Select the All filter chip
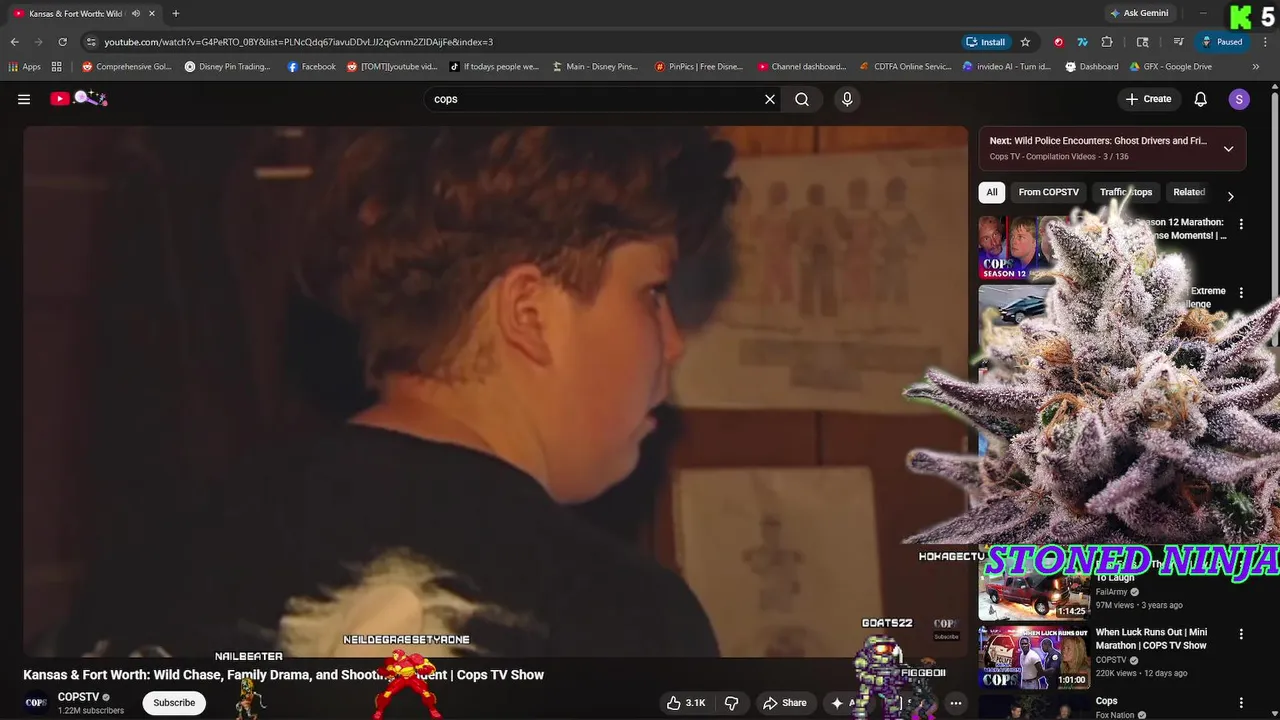 pos(992,192)
